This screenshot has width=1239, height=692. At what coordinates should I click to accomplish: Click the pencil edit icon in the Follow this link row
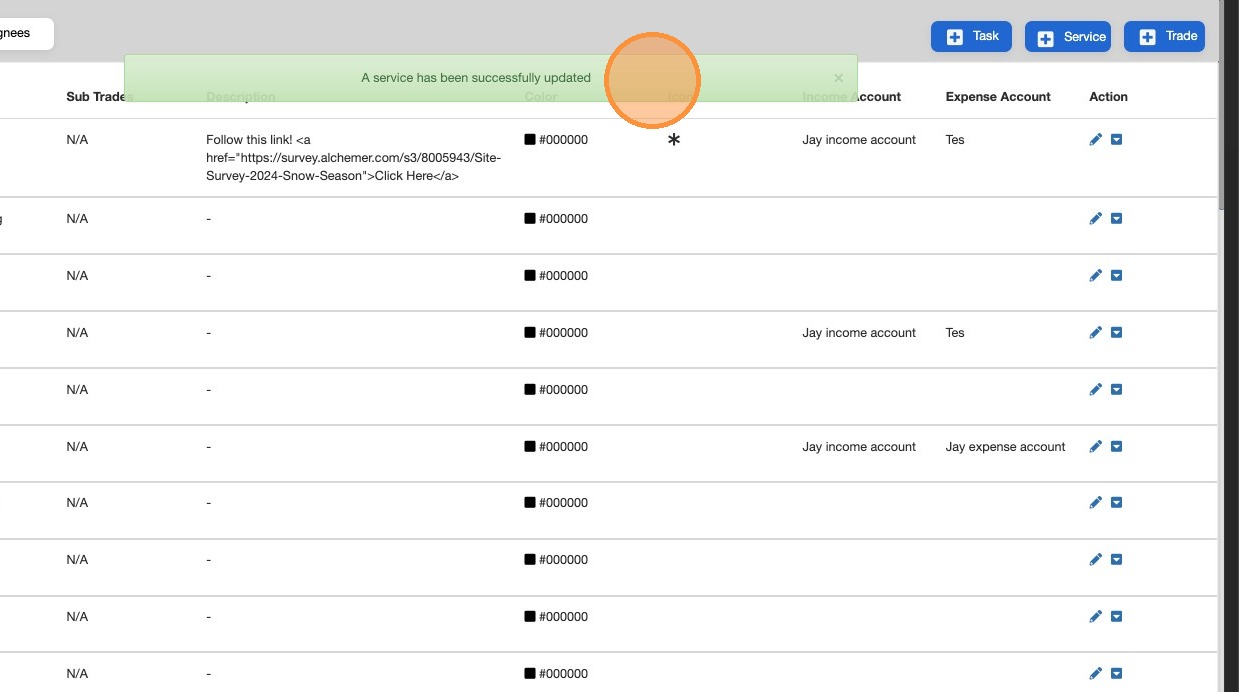coord(1095,140)
